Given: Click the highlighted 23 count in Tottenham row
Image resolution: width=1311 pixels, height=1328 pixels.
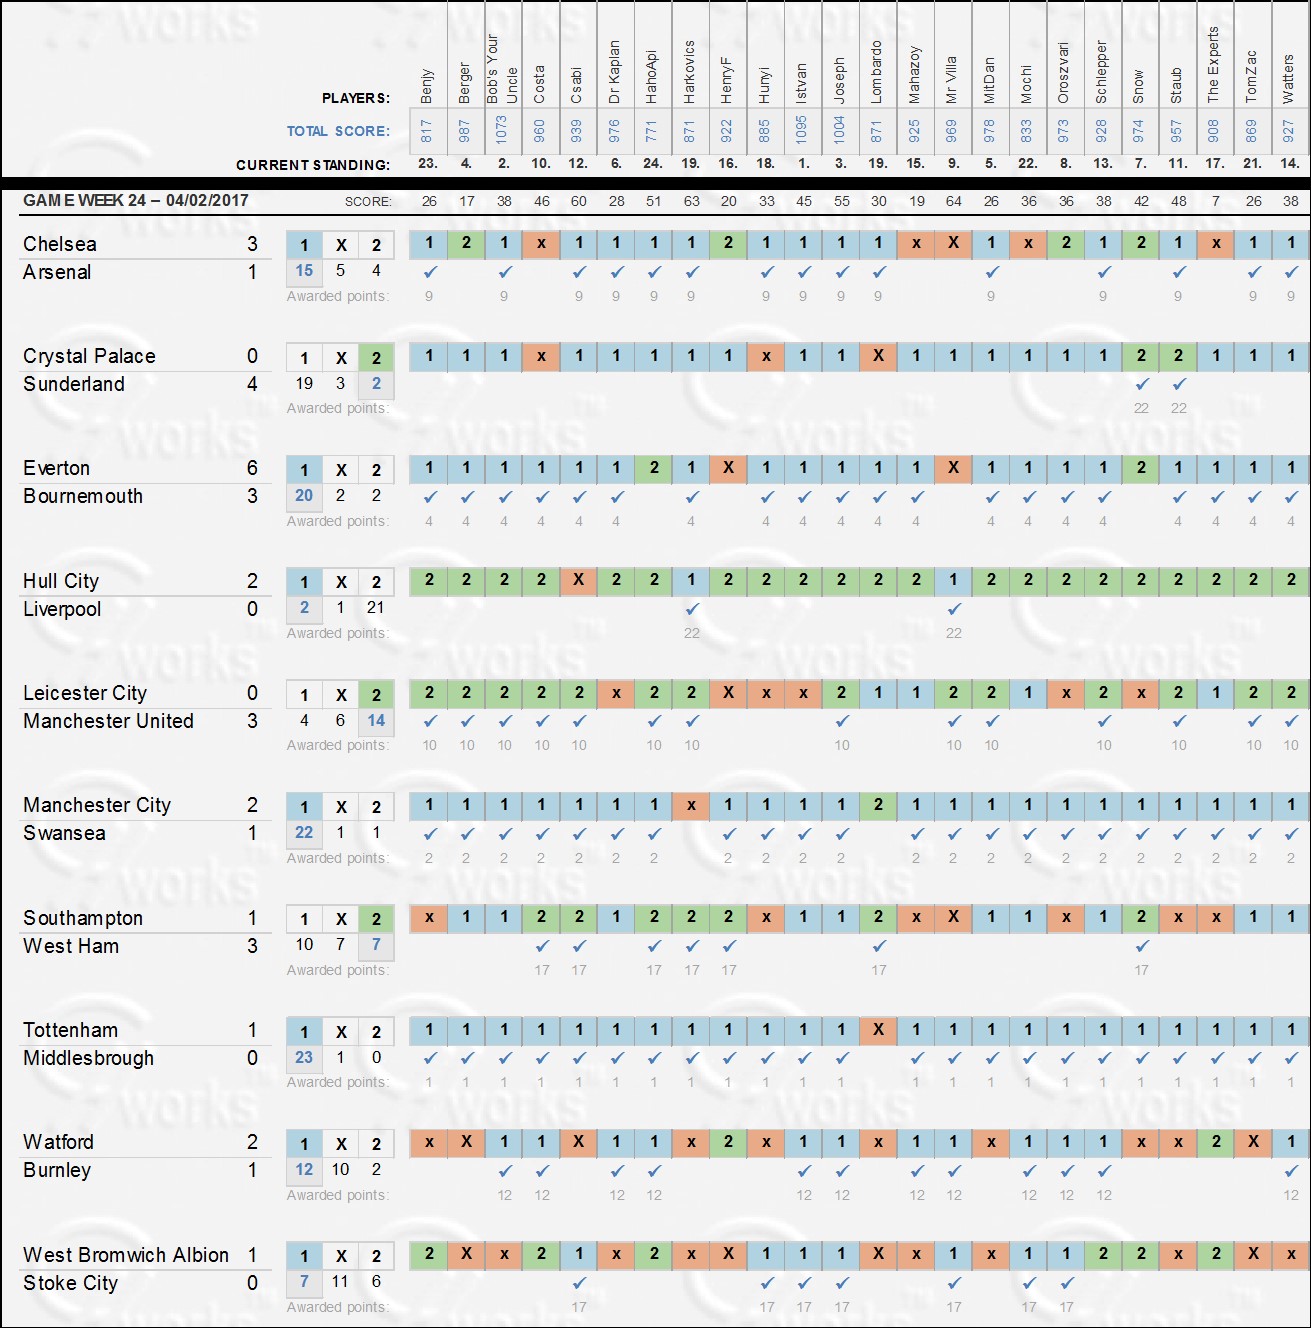Looking at the screenshot, I should click(304, 1057).
